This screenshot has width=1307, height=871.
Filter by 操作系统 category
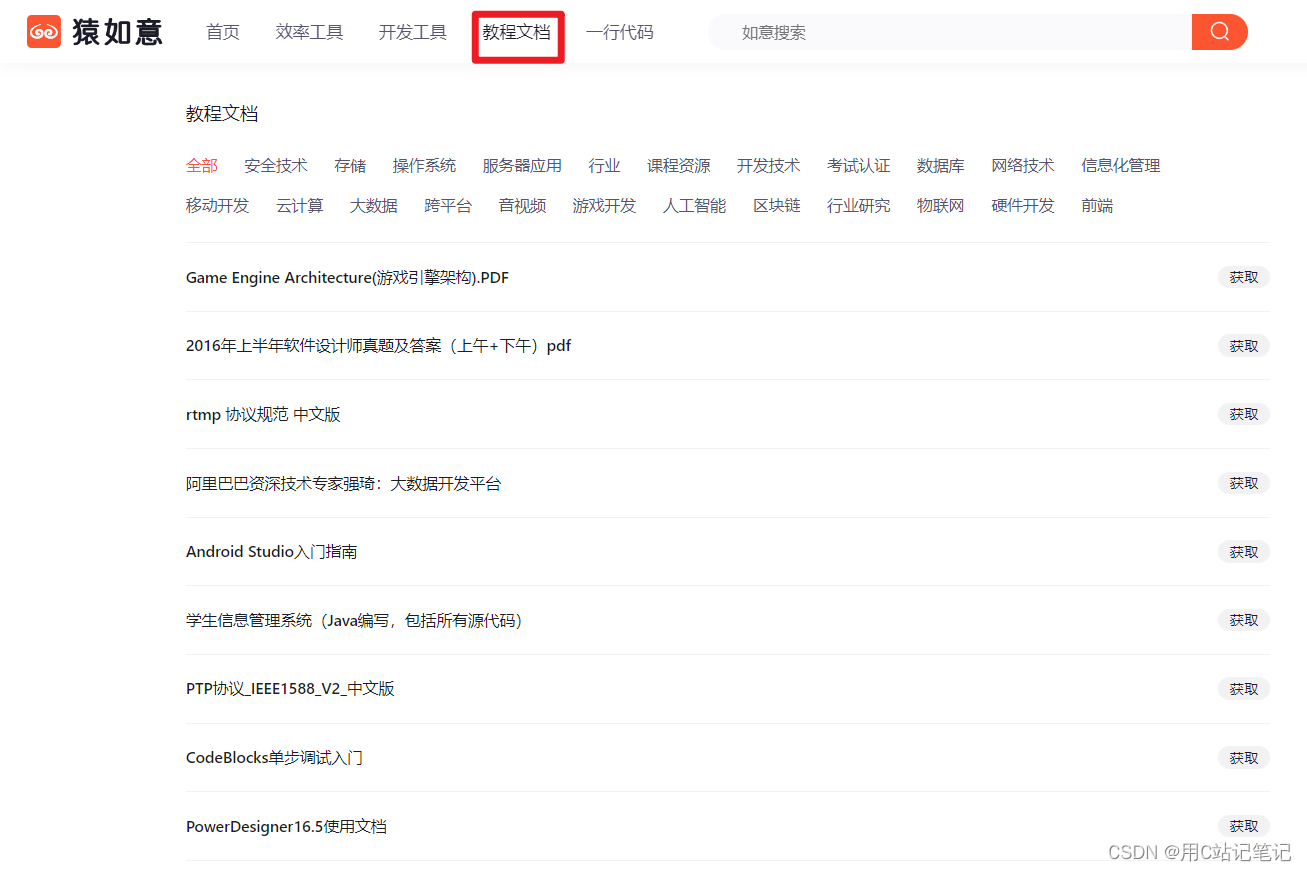tap(425, 166)
